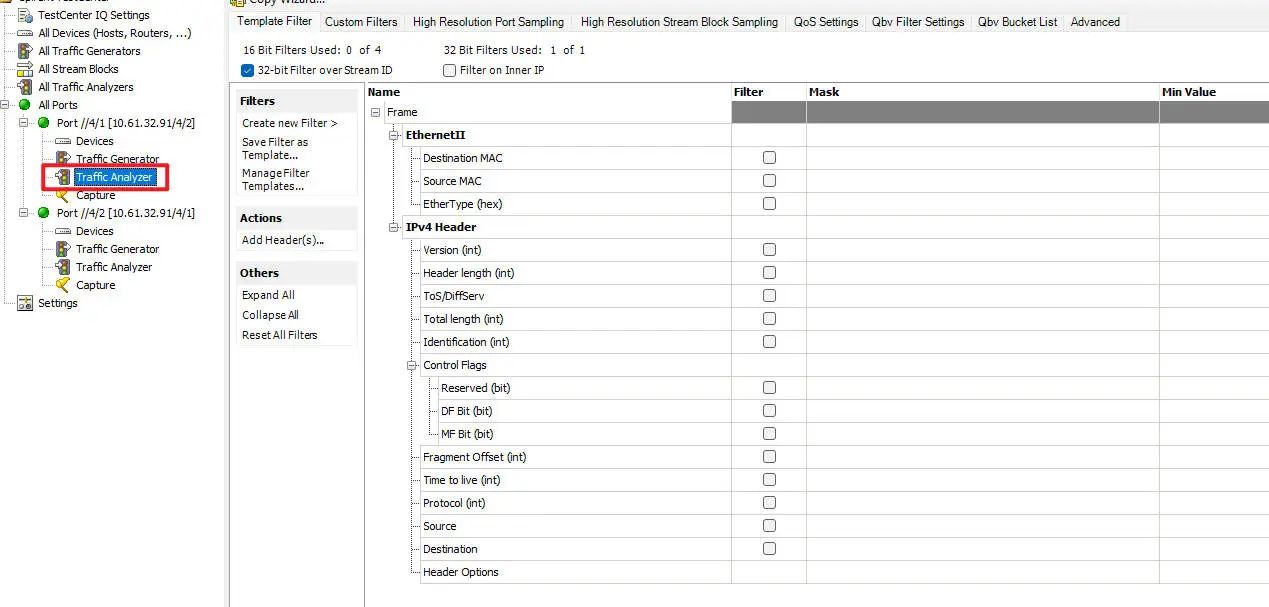
Task: Open the All Traffic Analyzers icon
Action: click(x=25, y=87)
